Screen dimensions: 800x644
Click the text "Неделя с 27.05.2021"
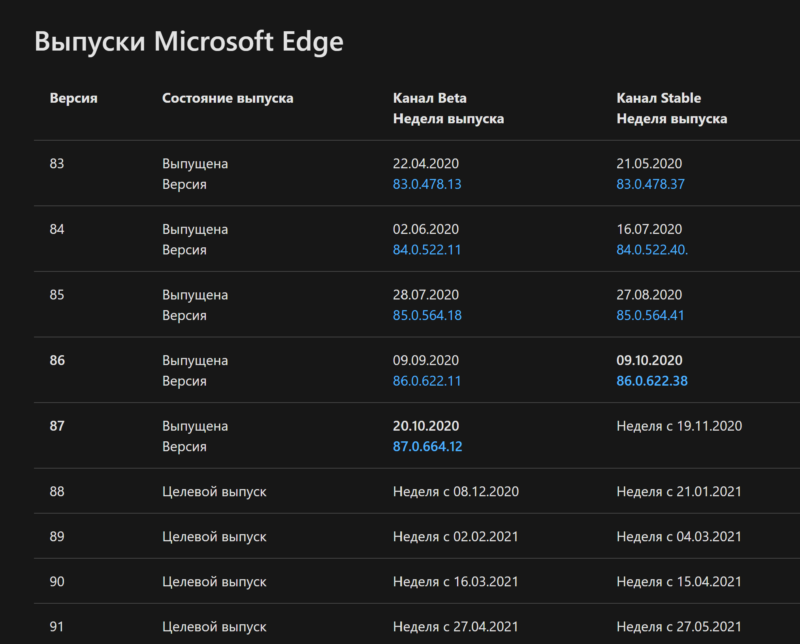tap(679, 627)
